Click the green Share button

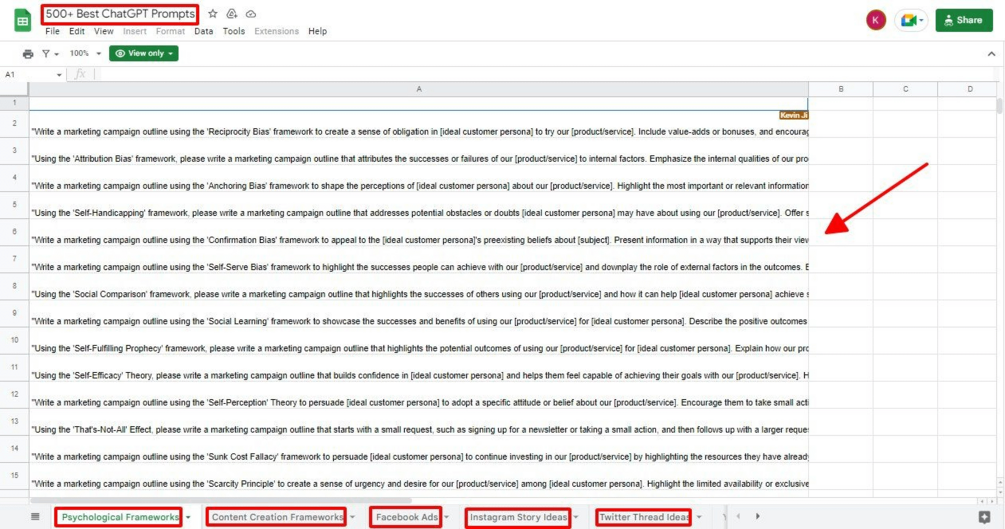point(963,20)
